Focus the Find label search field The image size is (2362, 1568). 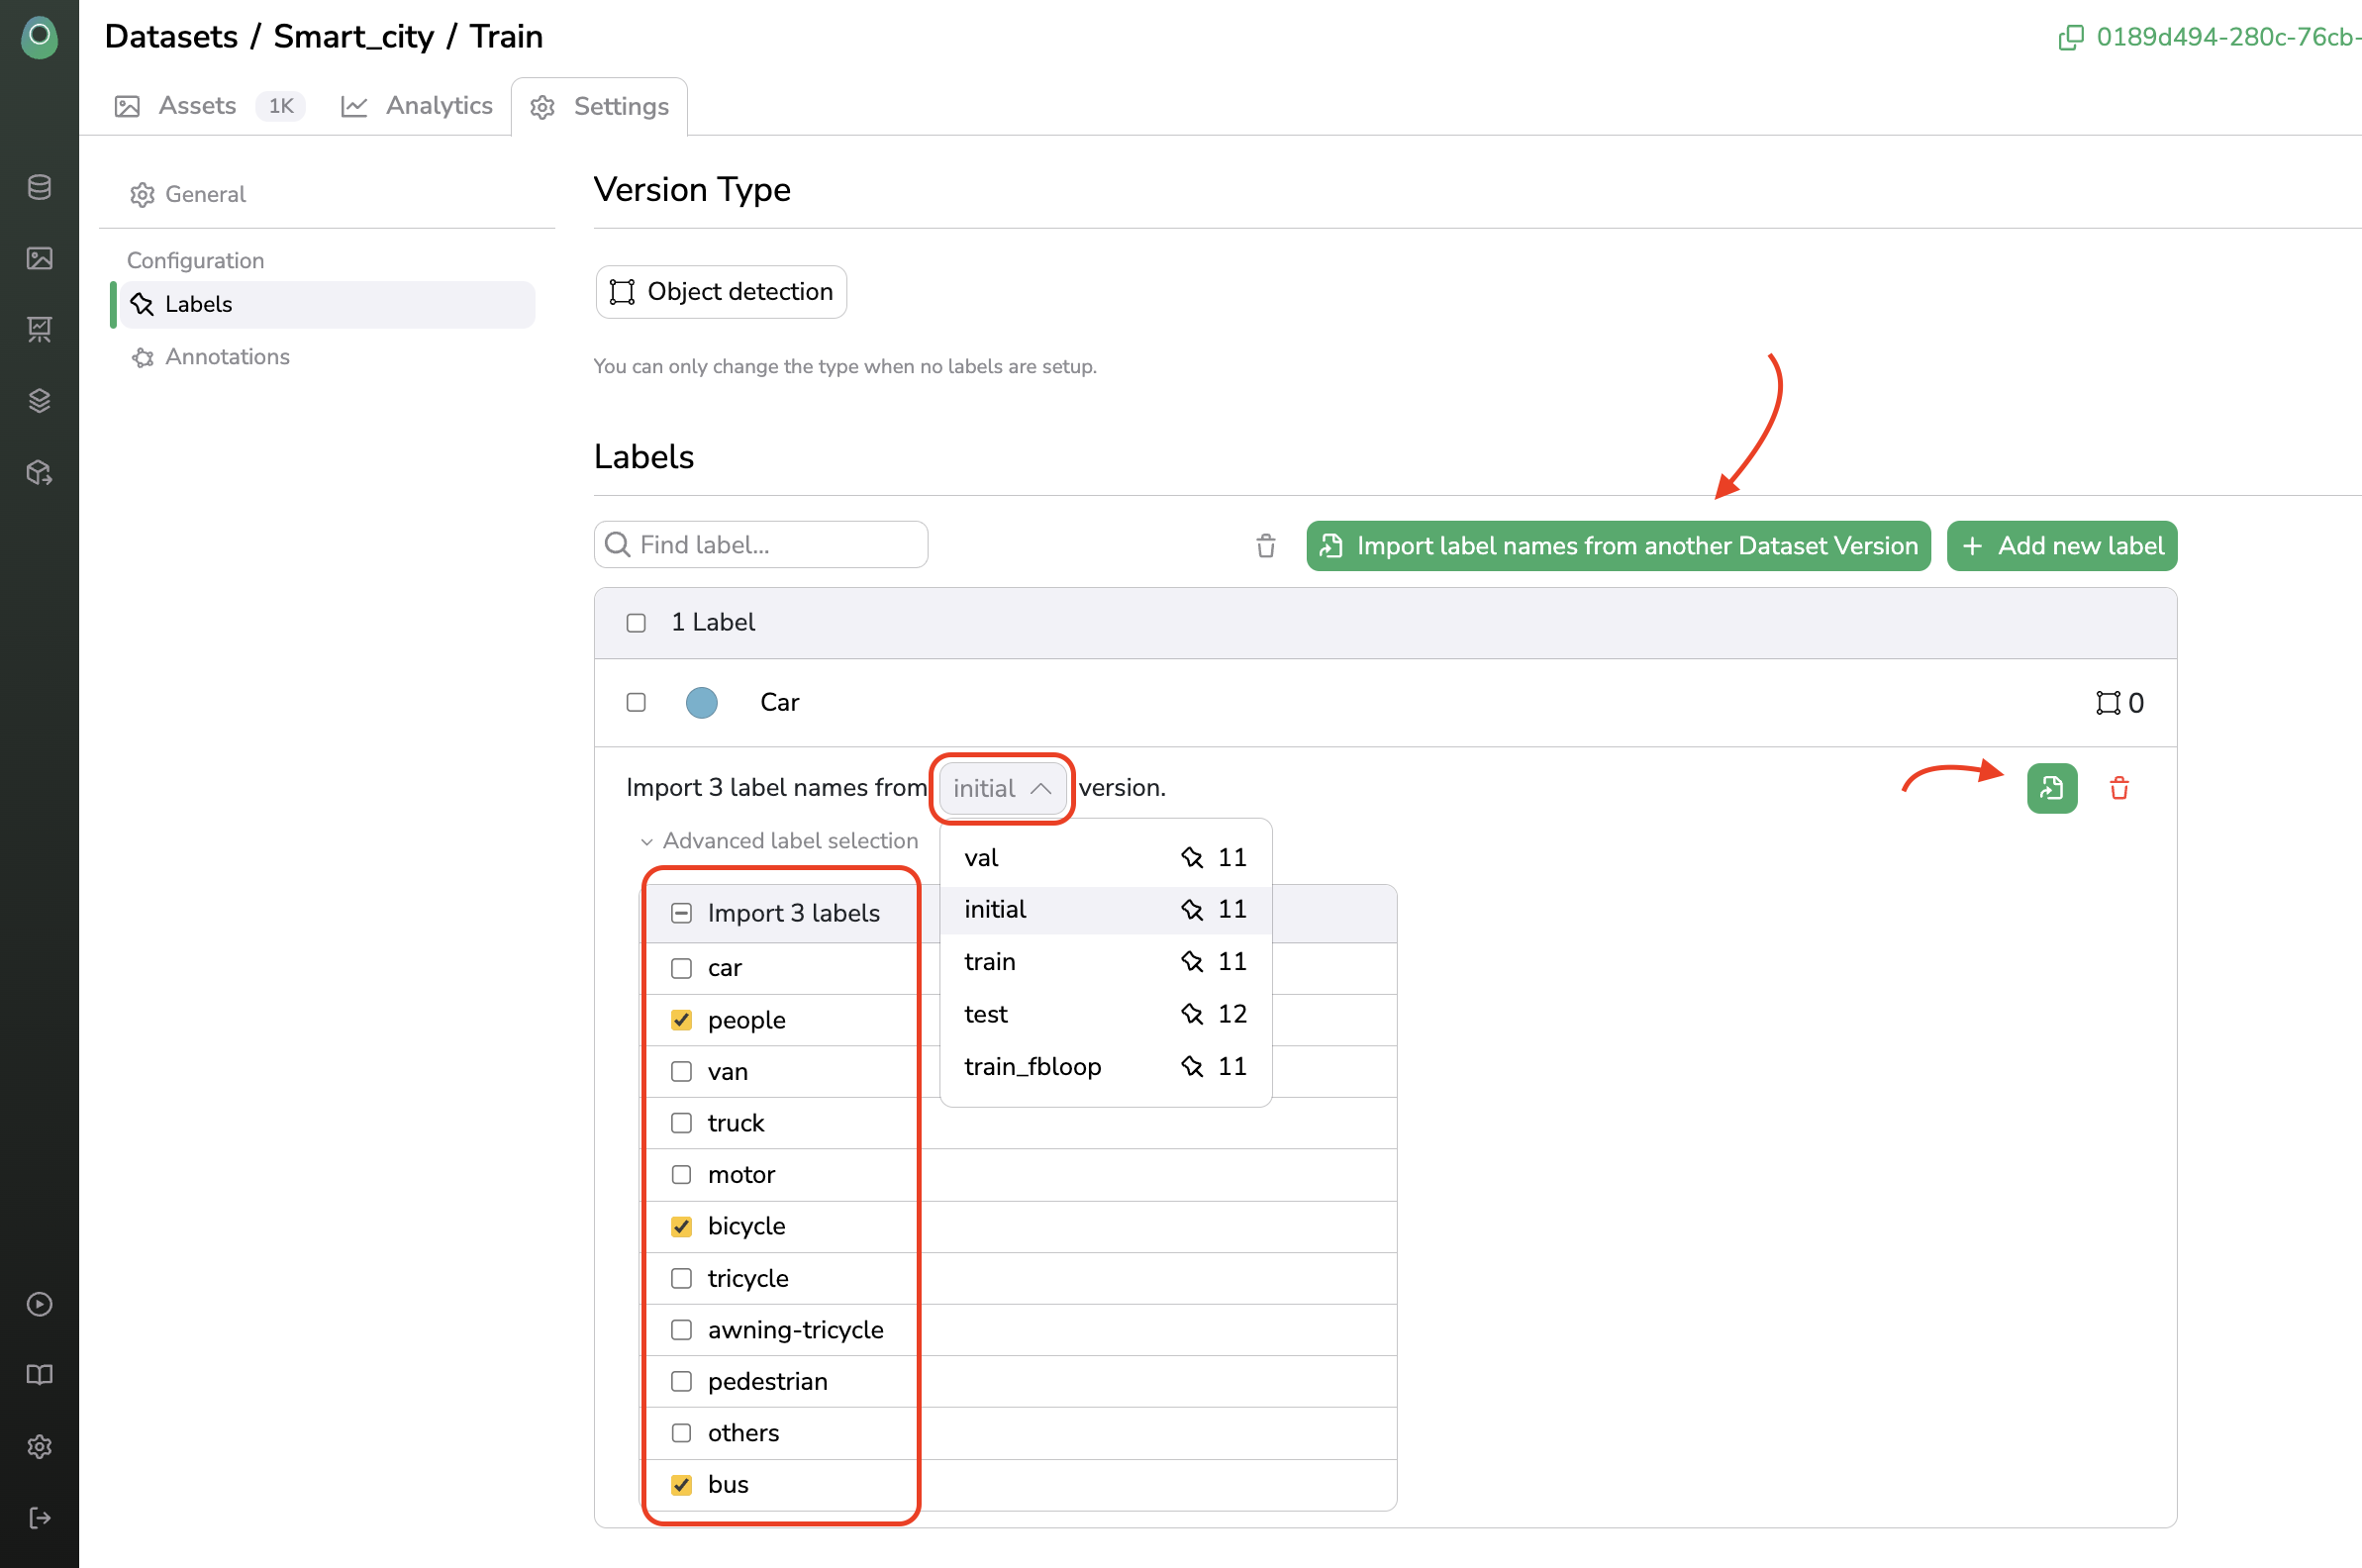pos(761,545)
